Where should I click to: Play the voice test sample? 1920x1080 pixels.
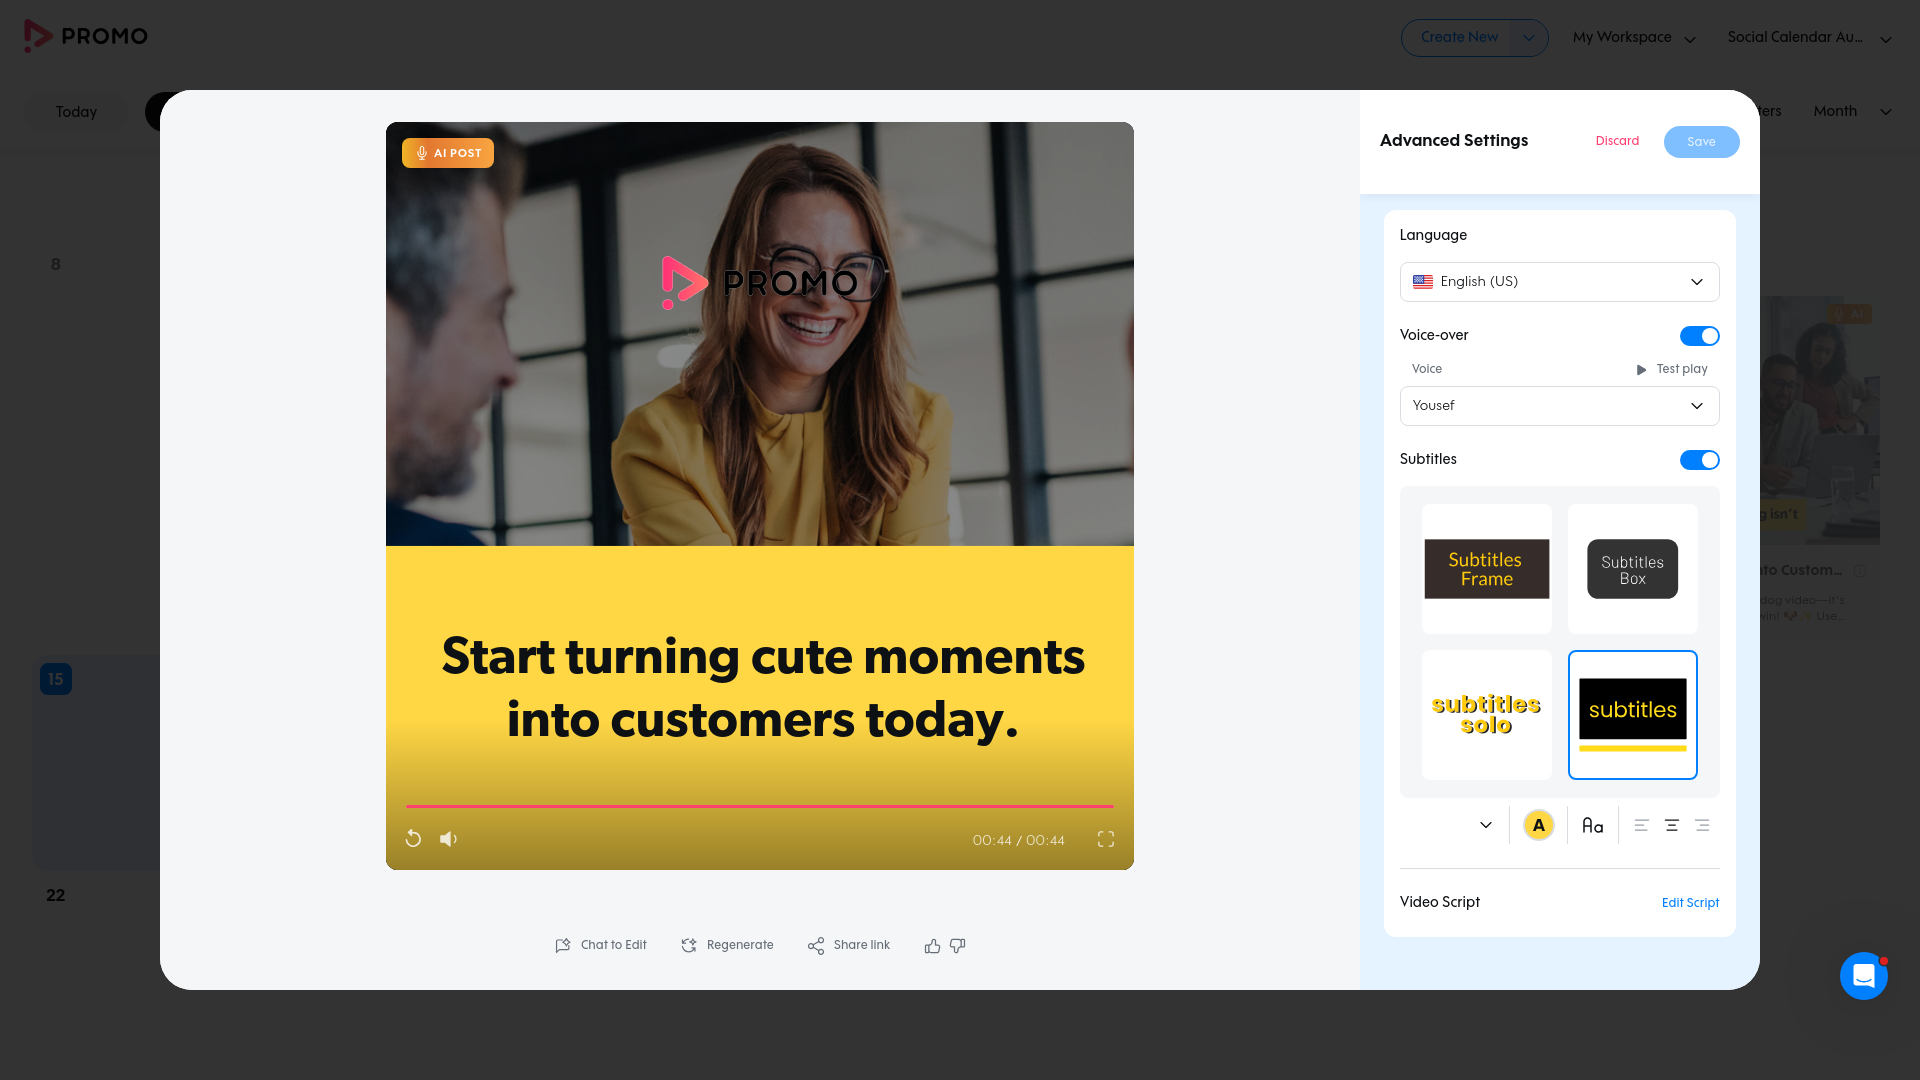[1672, 369]
